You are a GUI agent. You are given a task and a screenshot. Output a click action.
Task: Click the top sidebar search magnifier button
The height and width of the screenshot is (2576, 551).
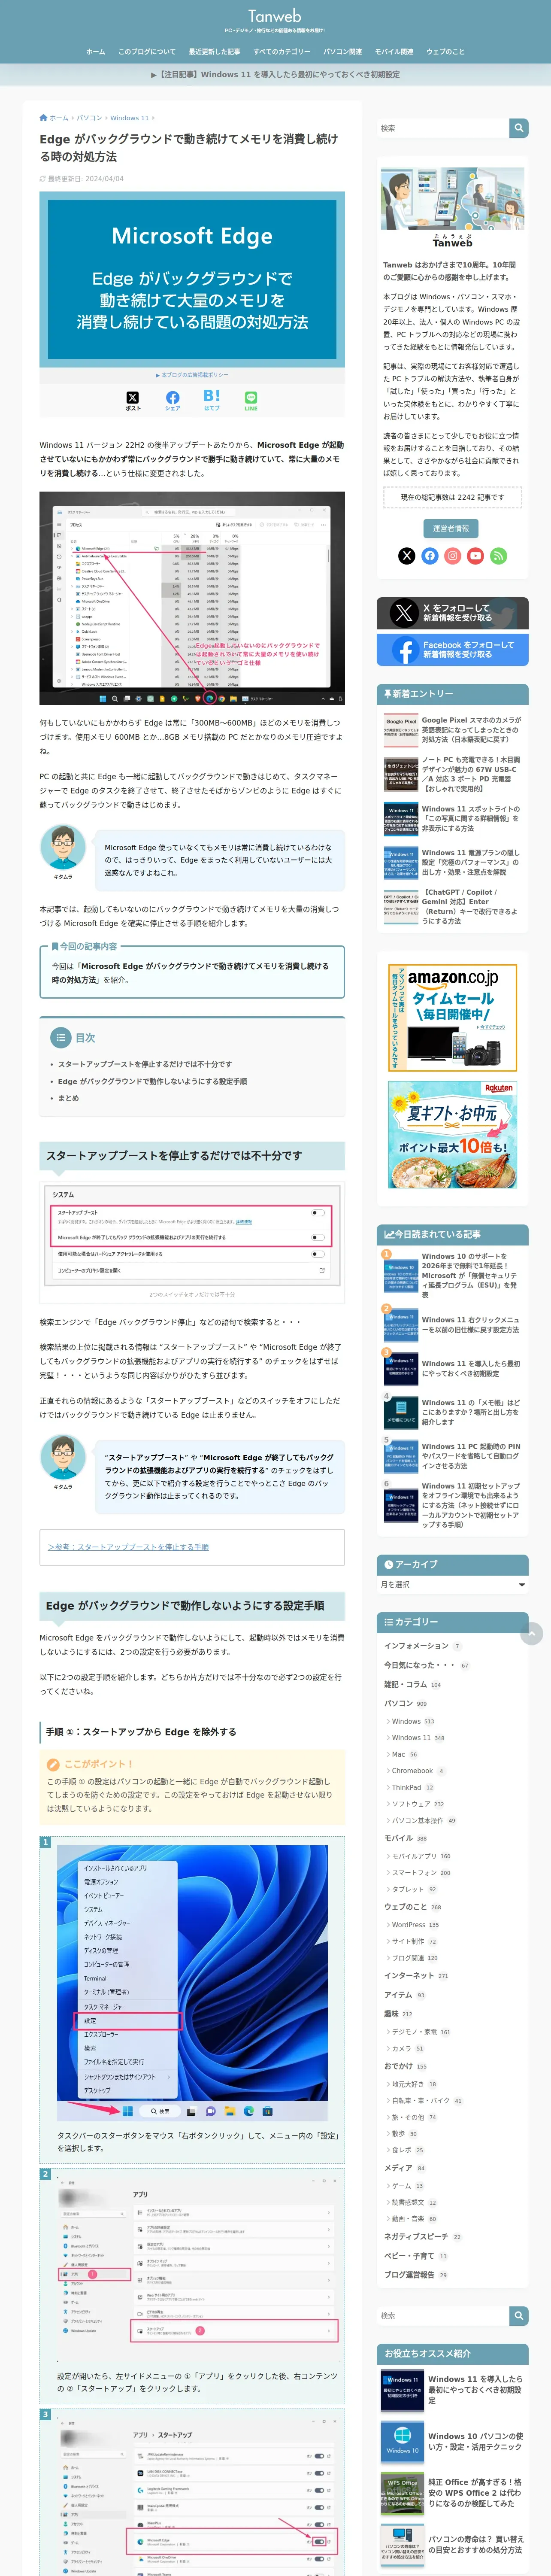(x=518, y=128)
